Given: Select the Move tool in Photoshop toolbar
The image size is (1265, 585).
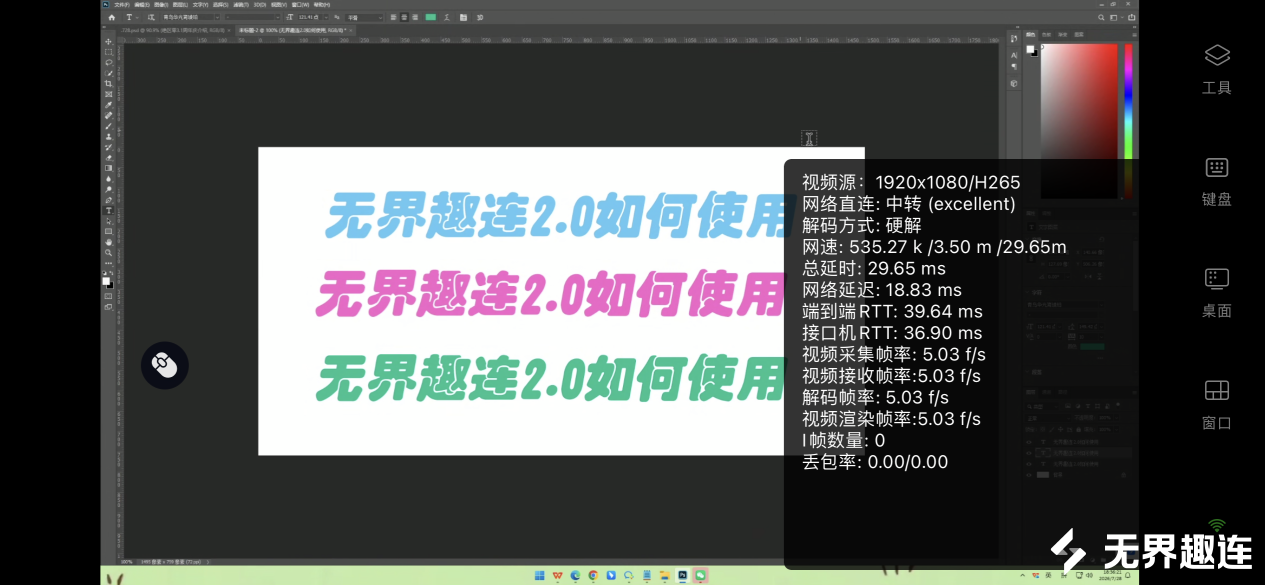Looking at the screenshot, I should coord(108,42).
